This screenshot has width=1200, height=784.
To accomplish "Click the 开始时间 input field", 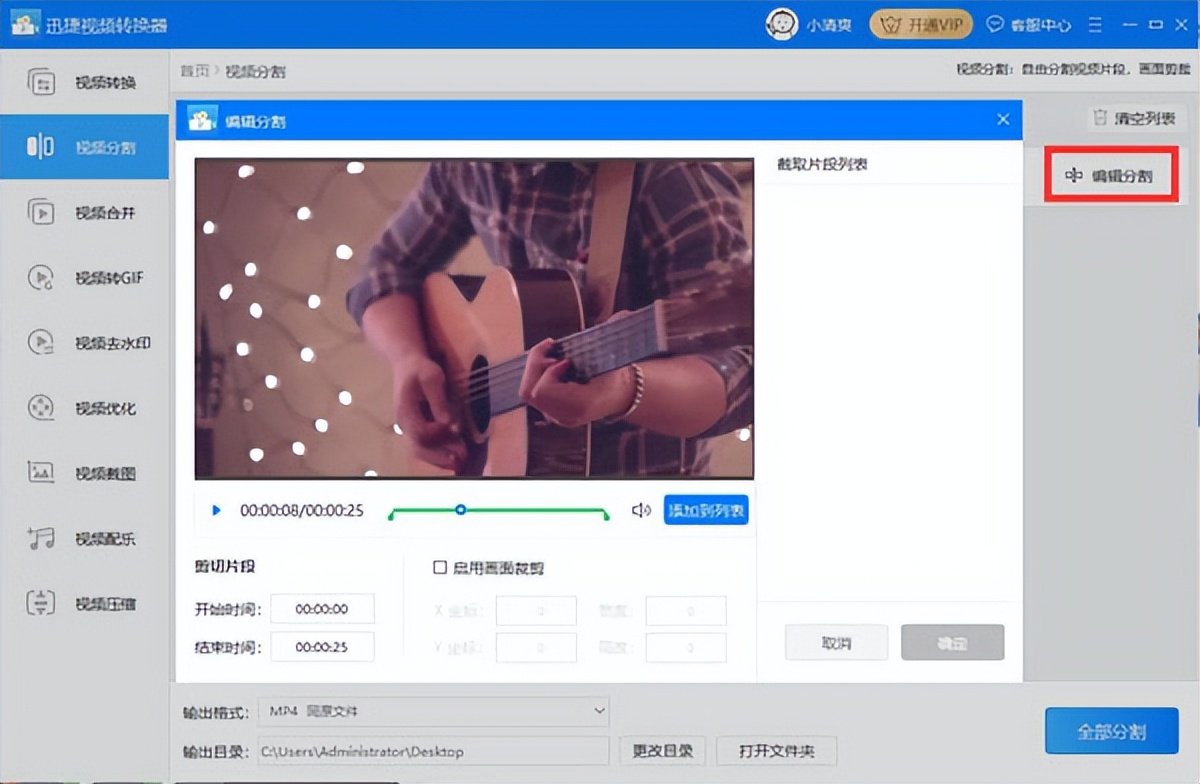I will point(322,608).
